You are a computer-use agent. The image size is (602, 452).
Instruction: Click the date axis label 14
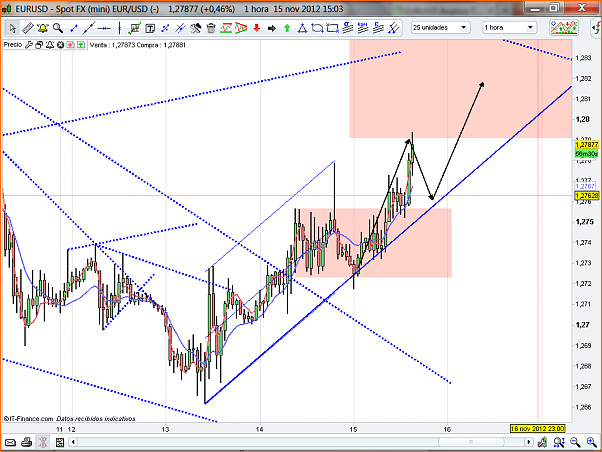260,429
